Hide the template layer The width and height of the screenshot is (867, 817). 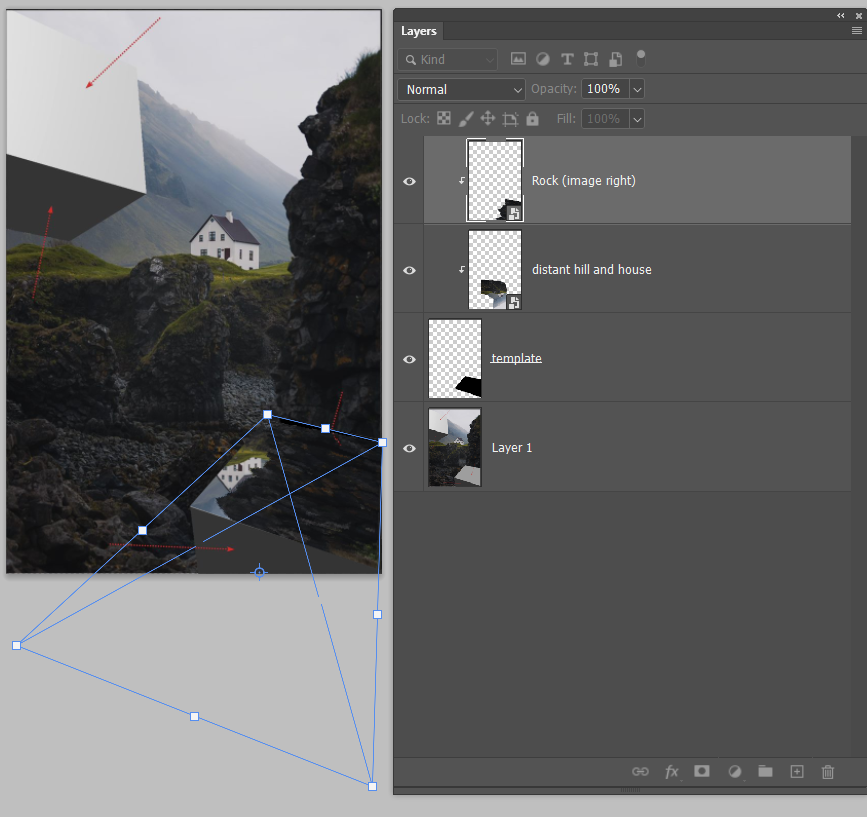(409, 358)
